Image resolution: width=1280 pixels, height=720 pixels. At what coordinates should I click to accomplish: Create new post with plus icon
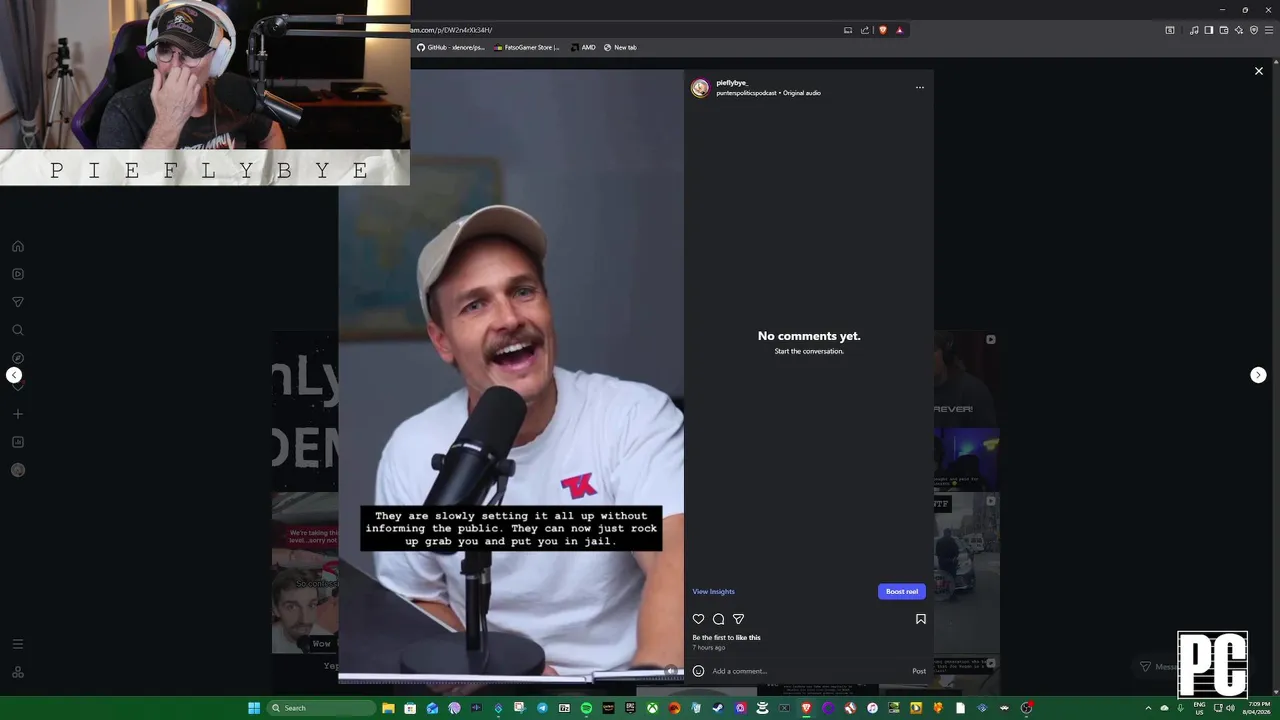(17, 414)
